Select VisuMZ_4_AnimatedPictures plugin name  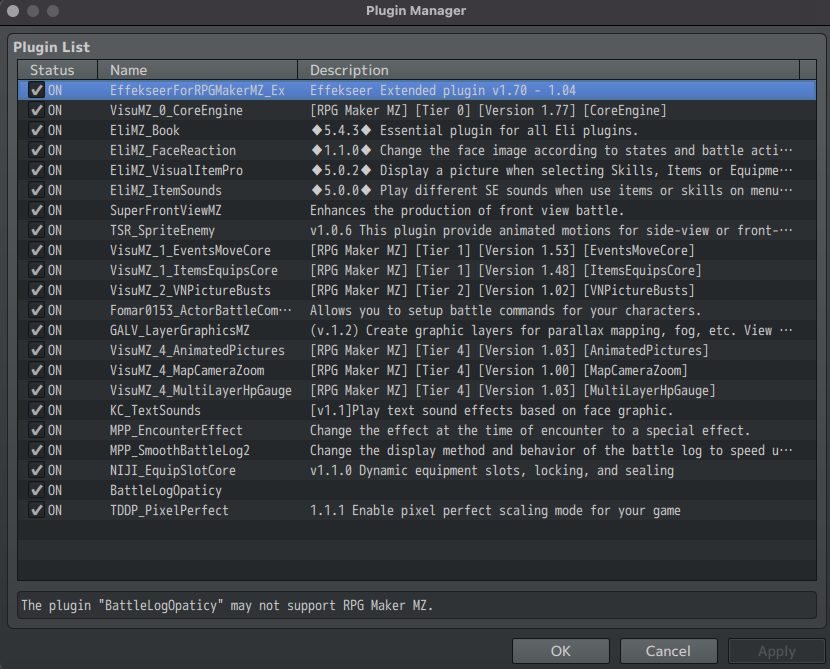coord(197,351)
